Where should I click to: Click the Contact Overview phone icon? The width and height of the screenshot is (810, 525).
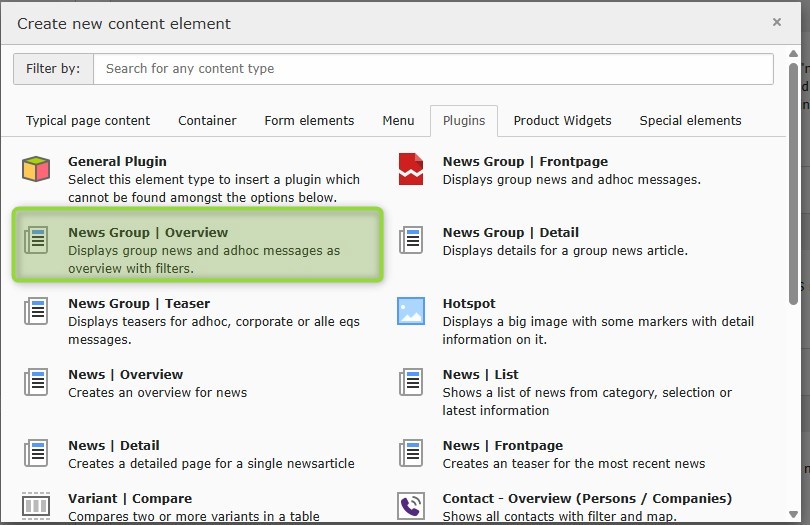tap(411, 505)
